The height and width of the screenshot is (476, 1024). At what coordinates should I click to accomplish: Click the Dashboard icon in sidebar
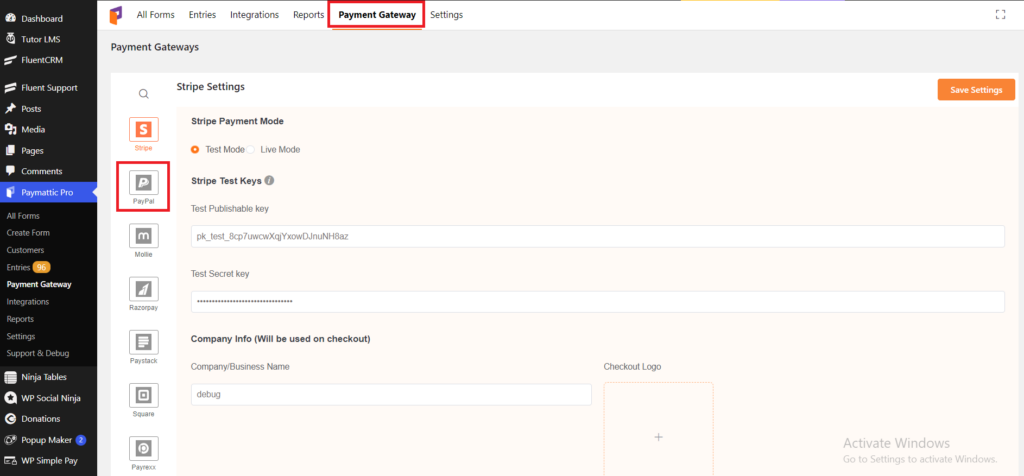click(x=10, y=18)
